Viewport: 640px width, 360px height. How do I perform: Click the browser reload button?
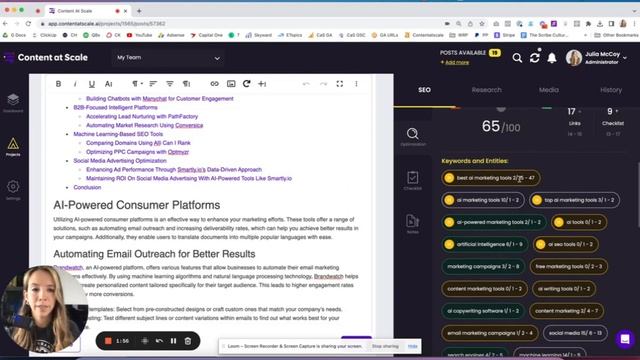pos(28,24)
